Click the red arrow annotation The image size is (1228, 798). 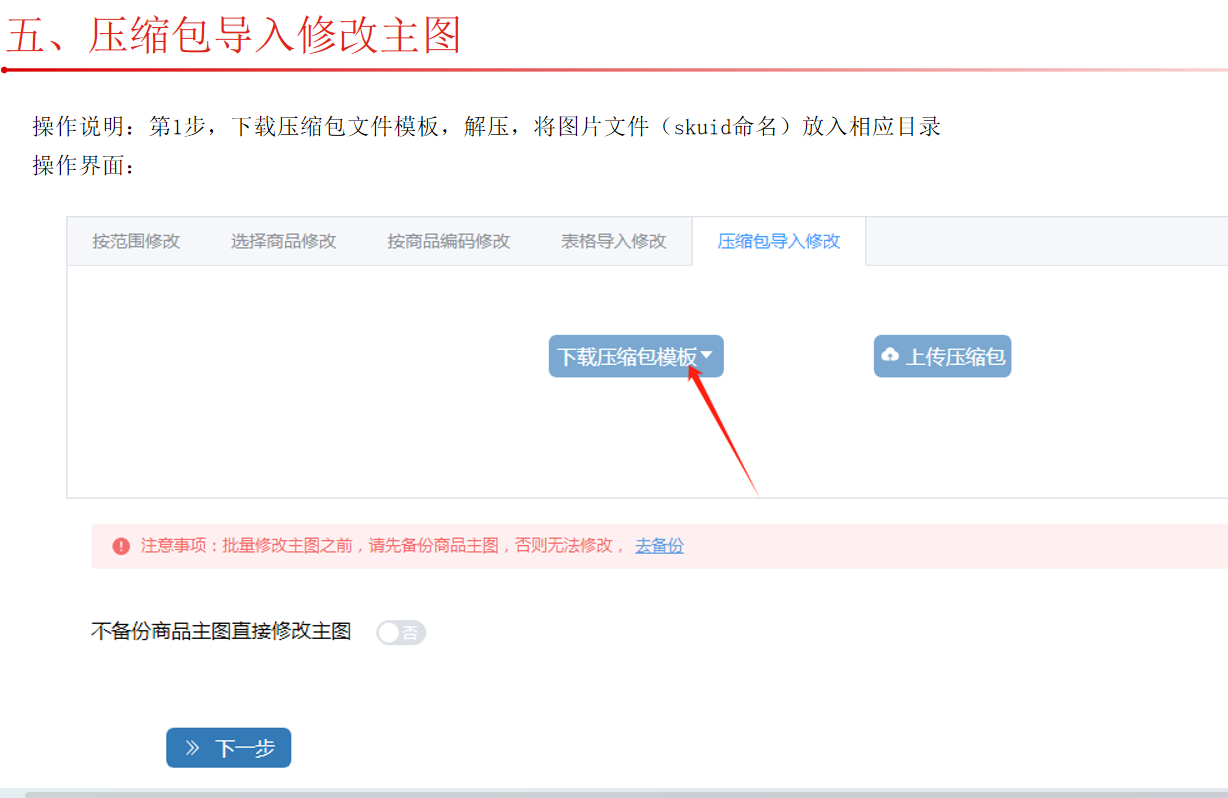coord(725,430)
